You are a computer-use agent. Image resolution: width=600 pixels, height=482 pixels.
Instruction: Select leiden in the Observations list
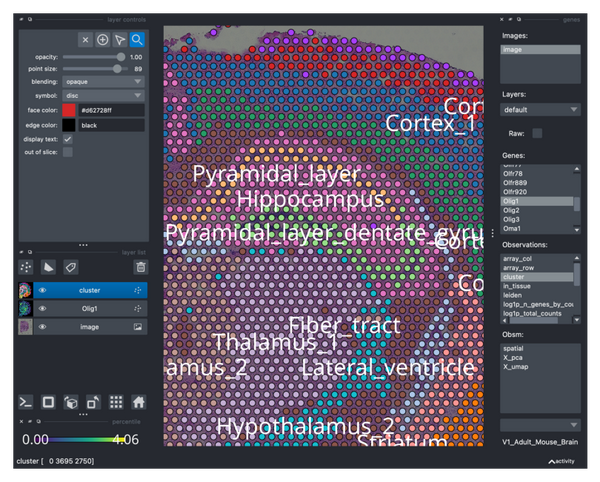[513, 295]
